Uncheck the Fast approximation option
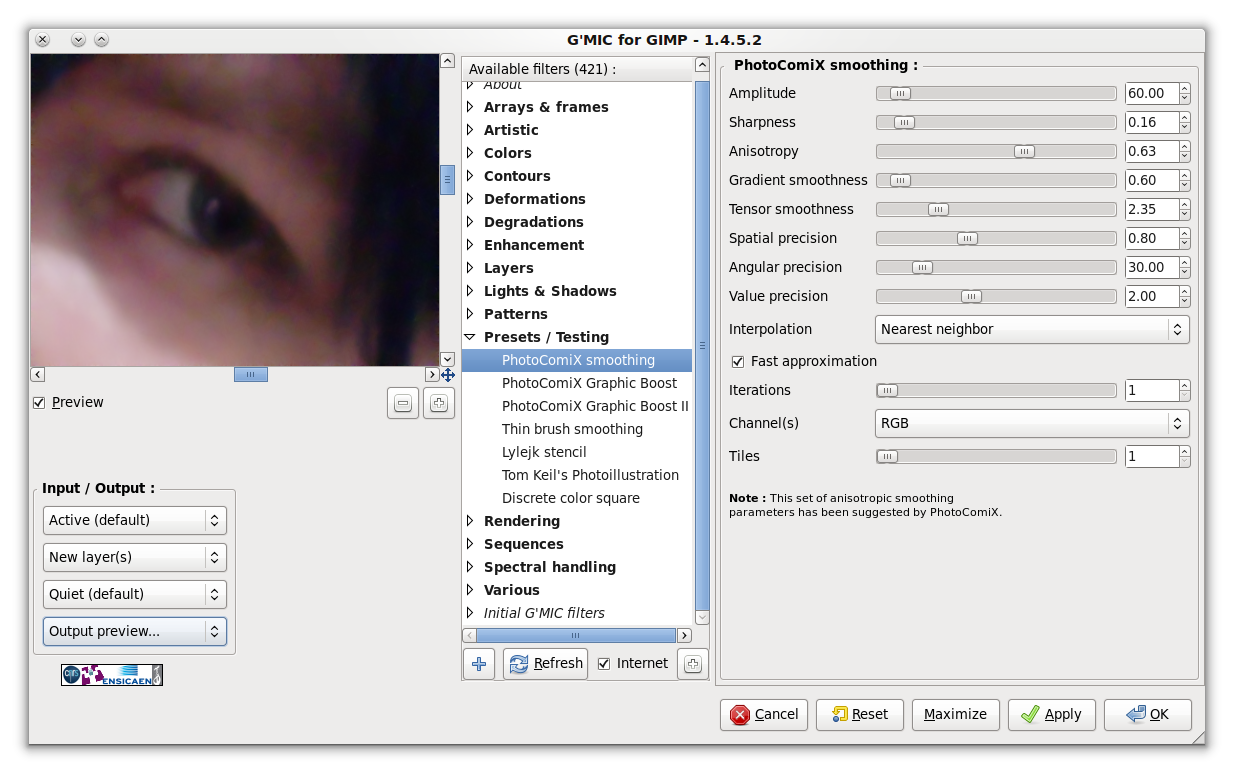The width and height of the screenshot is (1234, 773). click(738, 361)
